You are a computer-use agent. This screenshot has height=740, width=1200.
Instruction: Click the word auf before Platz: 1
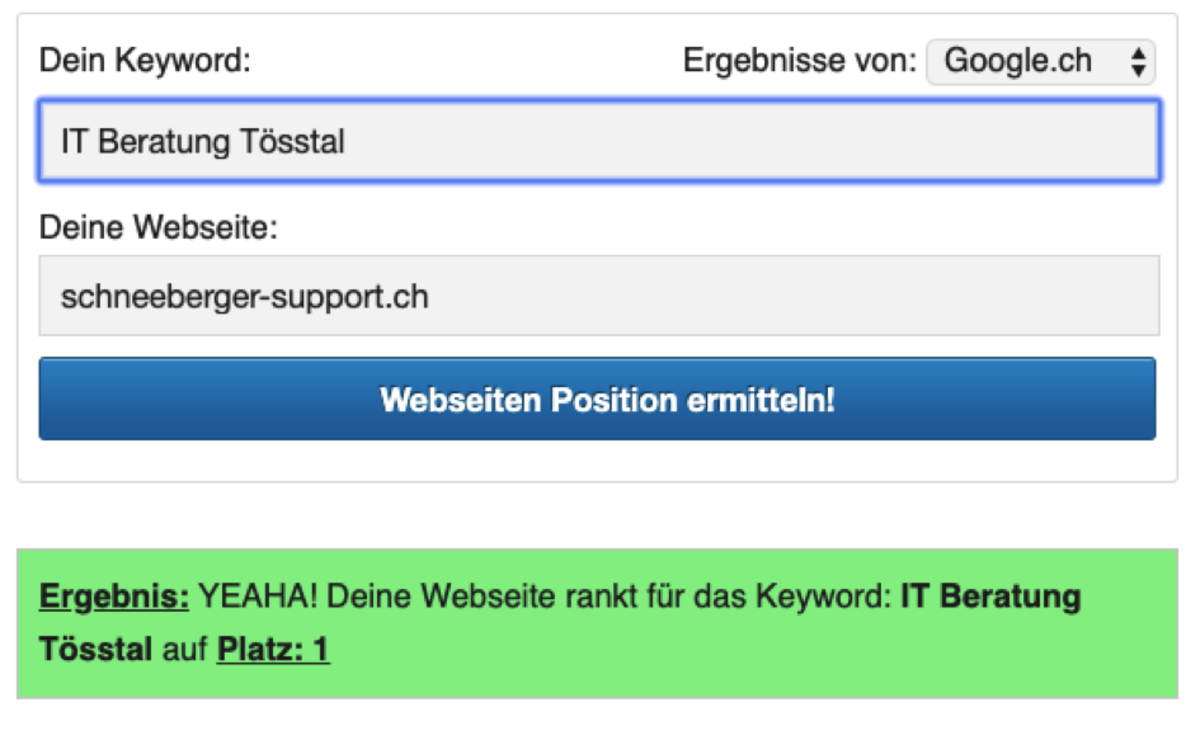[184, 650]
